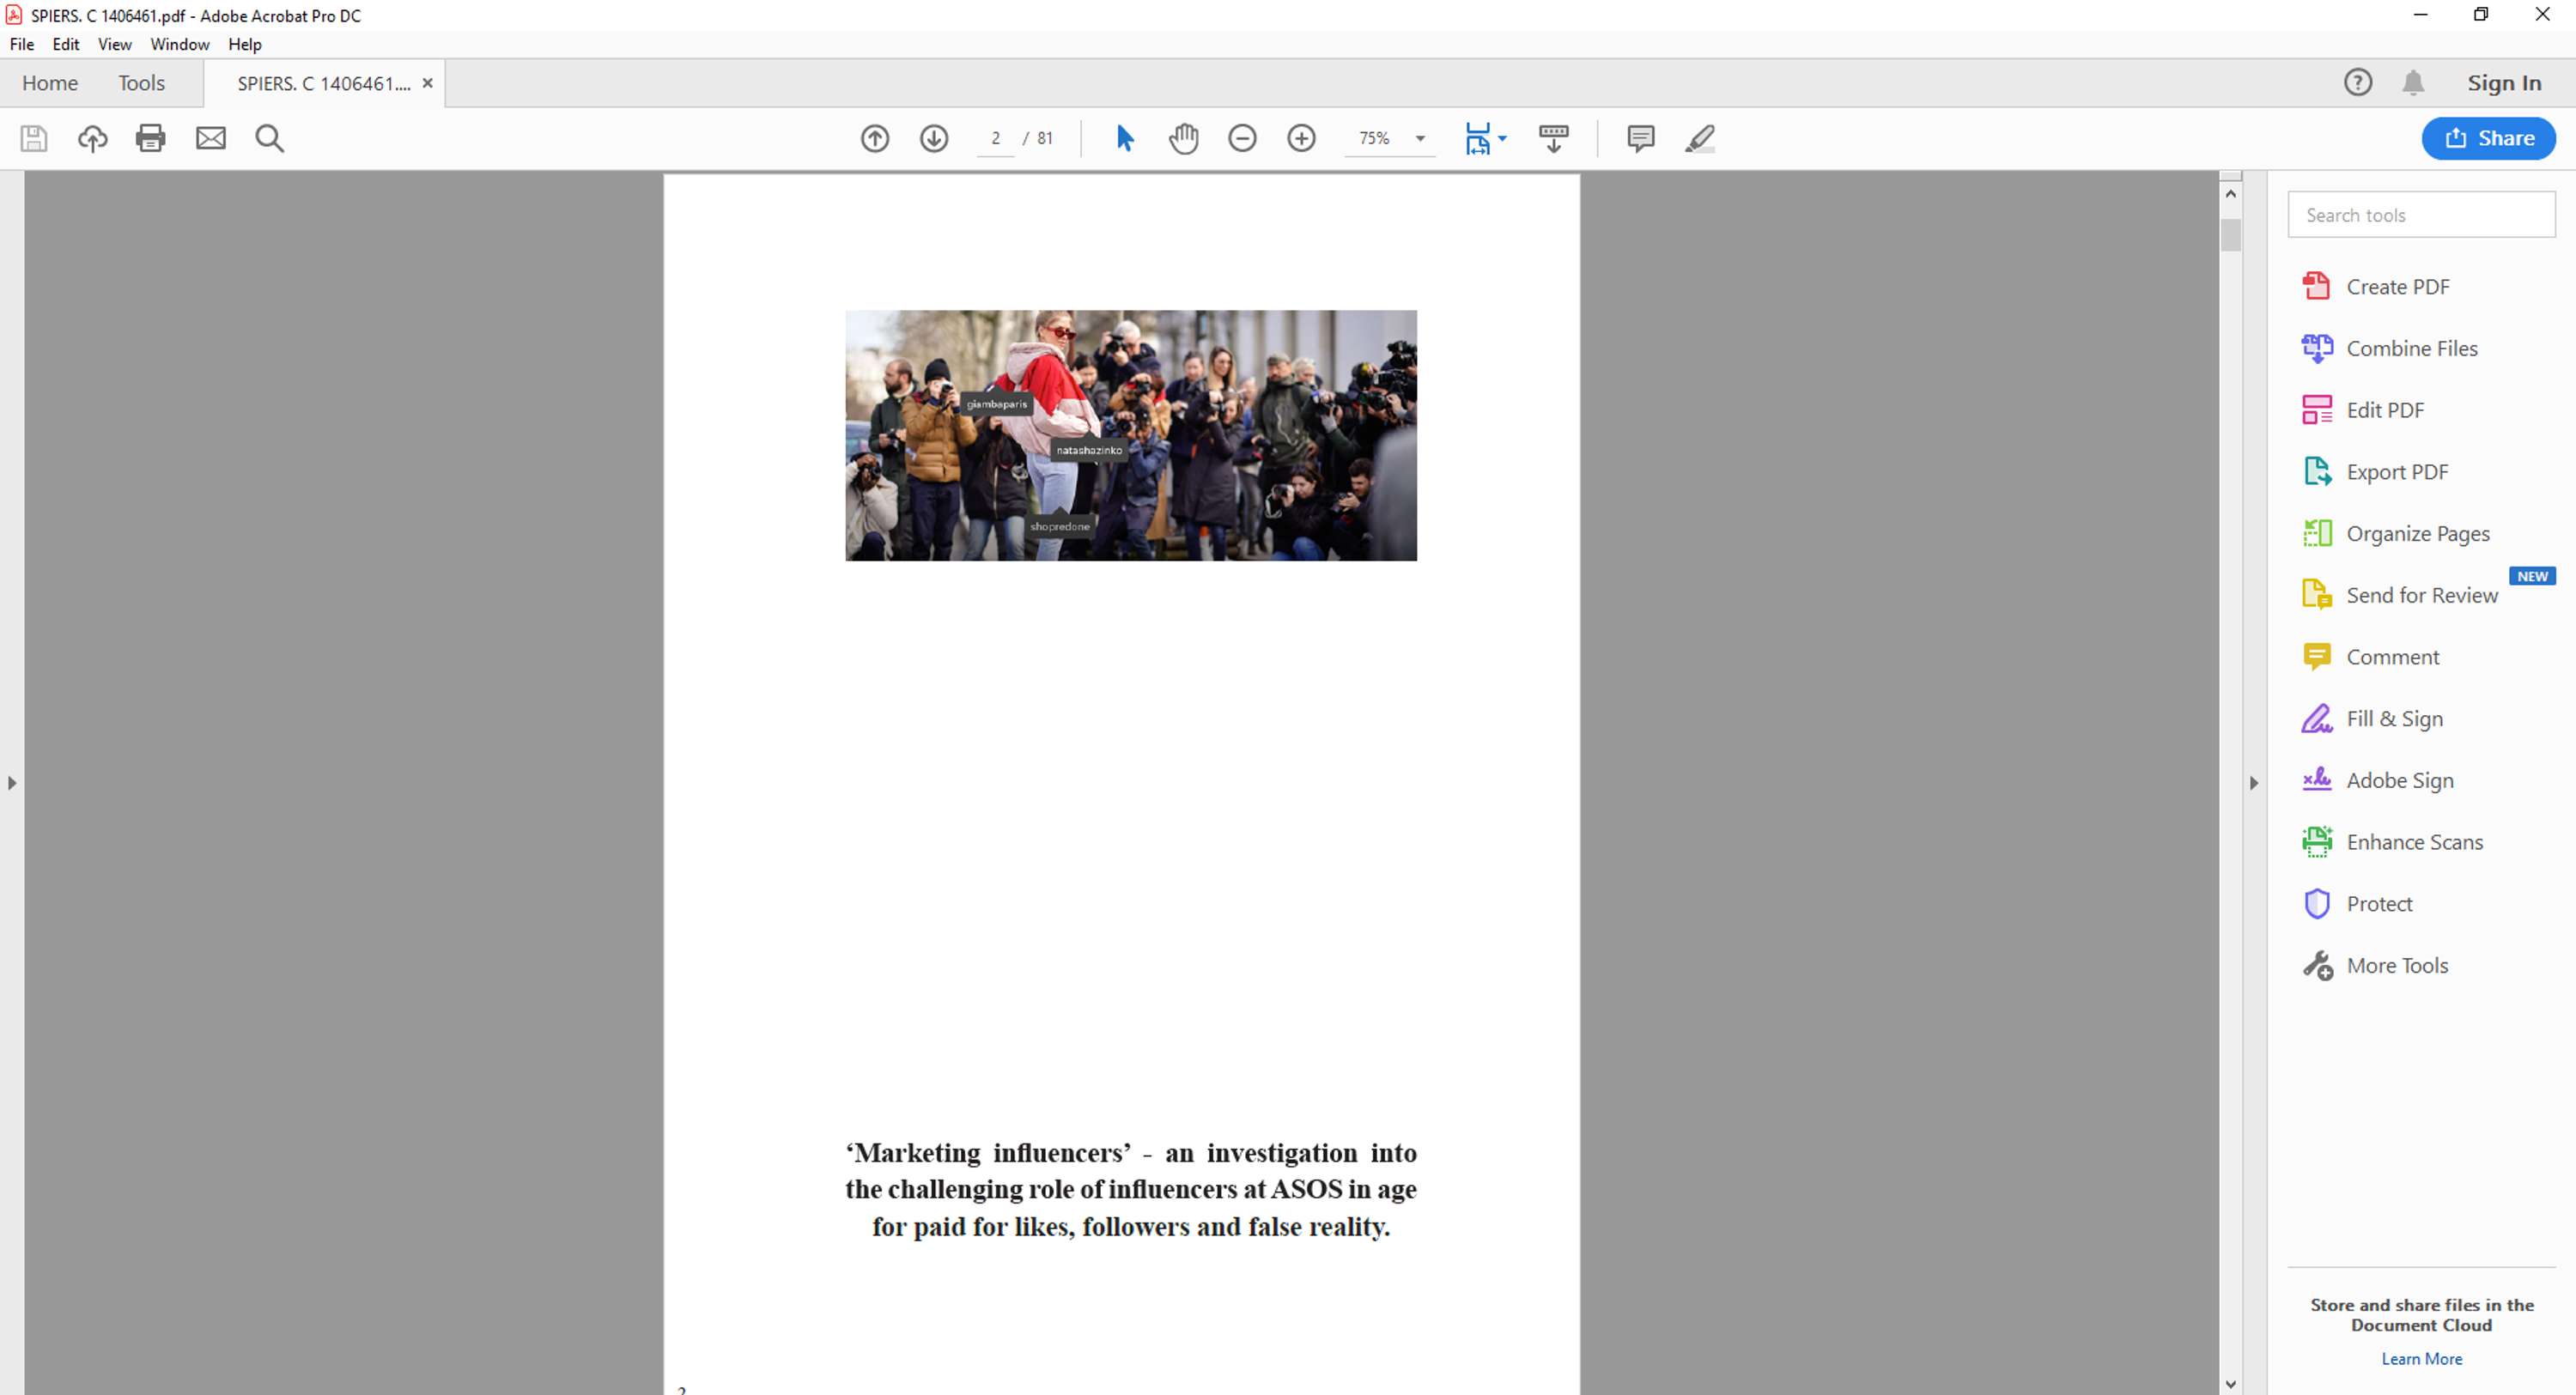This screenshot has height=1395, width=2576.
Task: Open Comment tool in side panel
Action: (2371, 657)
